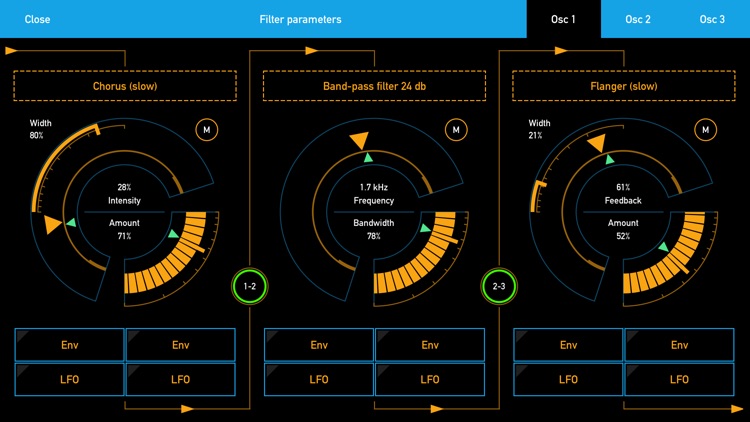Open the Chorus (slow) filter type selector
Image resolution: width=750 pixels, height=422 pixels.
(x=125, y=86)
